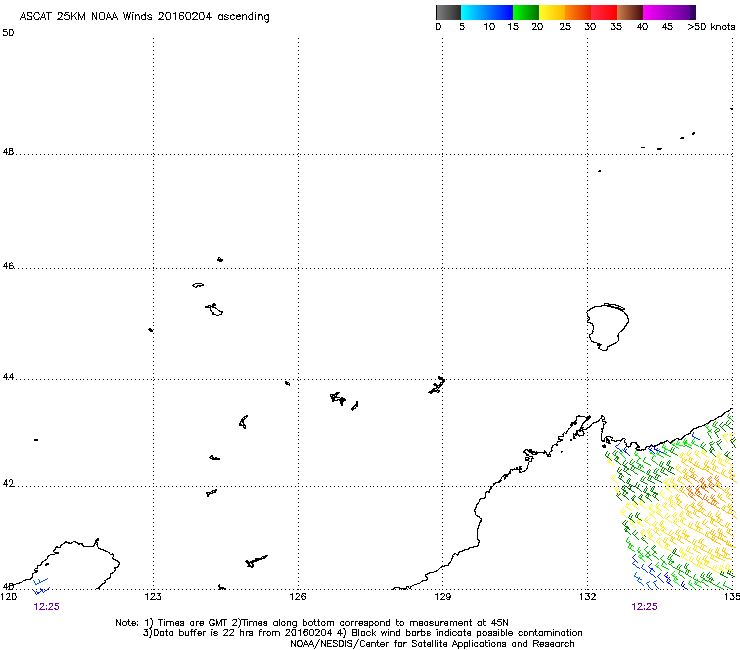Click the longitude label '129' on the bottom axis
This screenshot has width=740, height=650.
(x=443, y=597)
